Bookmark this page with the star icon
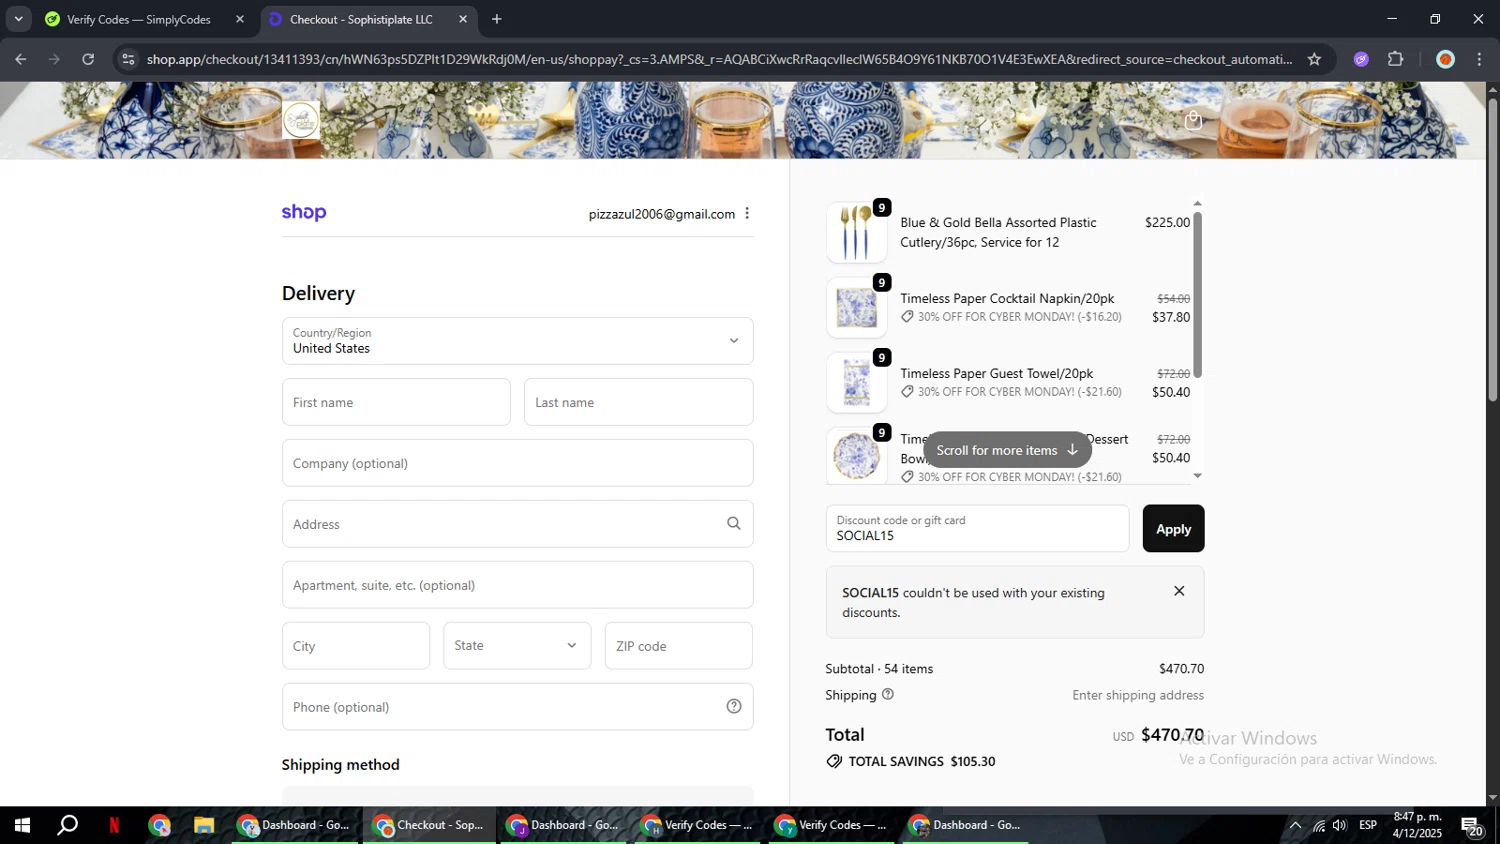The width and height of the screenshot is (1500, 844). (x=1314, y=59)
